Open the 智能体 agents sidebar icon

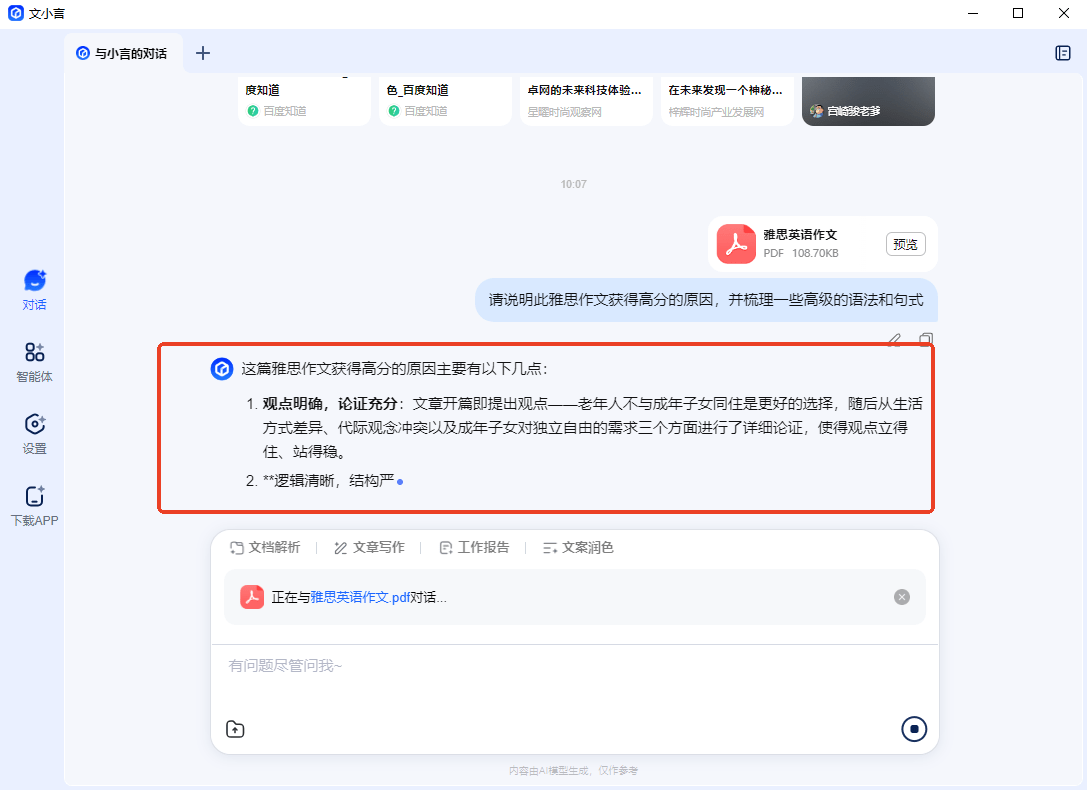click(x=35, y=362)
